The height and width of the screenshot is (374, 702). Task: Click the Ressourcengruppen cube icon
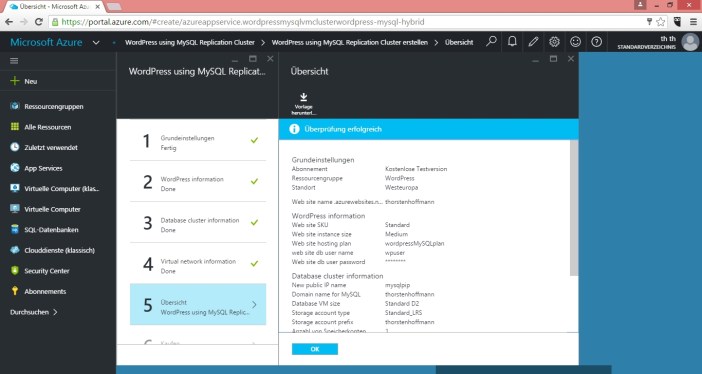click(15, 106)
